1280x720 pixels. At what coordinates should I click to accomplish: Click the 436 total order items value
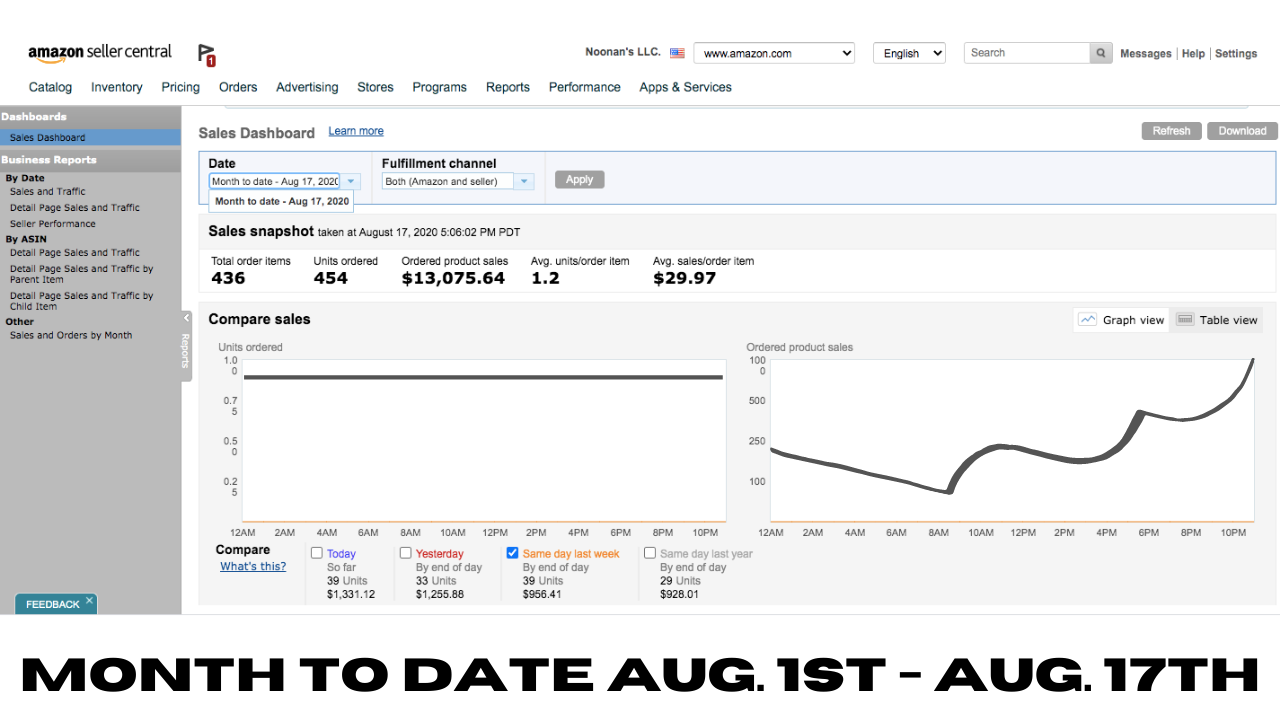(x=228, y=278)
